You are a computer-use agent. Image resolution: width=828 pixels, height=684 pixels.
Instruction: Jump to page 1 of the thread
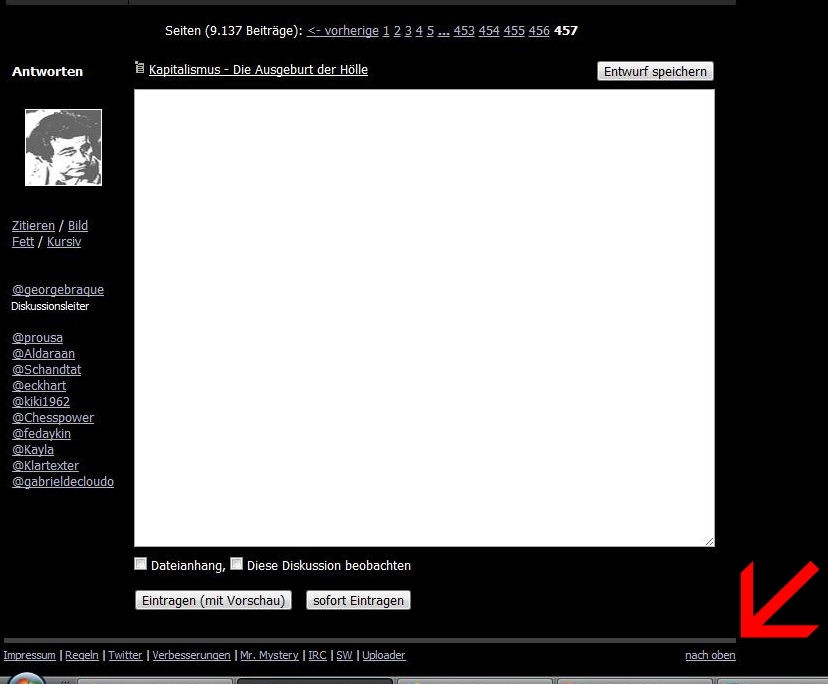(x=386, y=31)
